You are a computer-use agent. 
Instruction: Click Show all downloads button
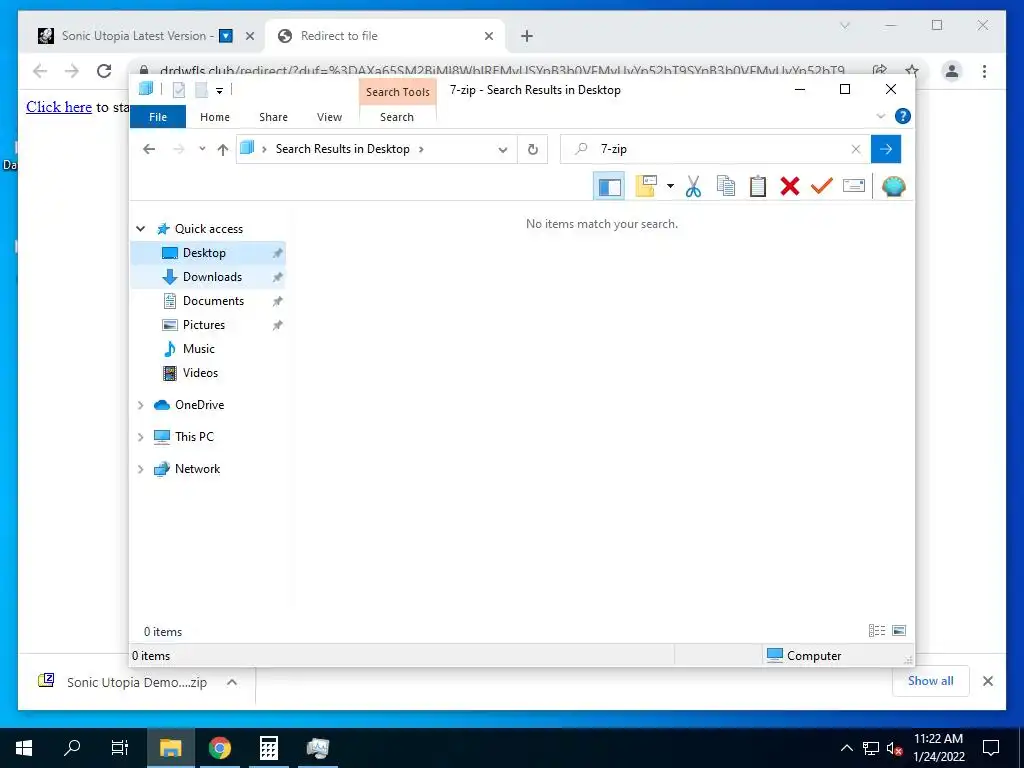pos(930,681)
